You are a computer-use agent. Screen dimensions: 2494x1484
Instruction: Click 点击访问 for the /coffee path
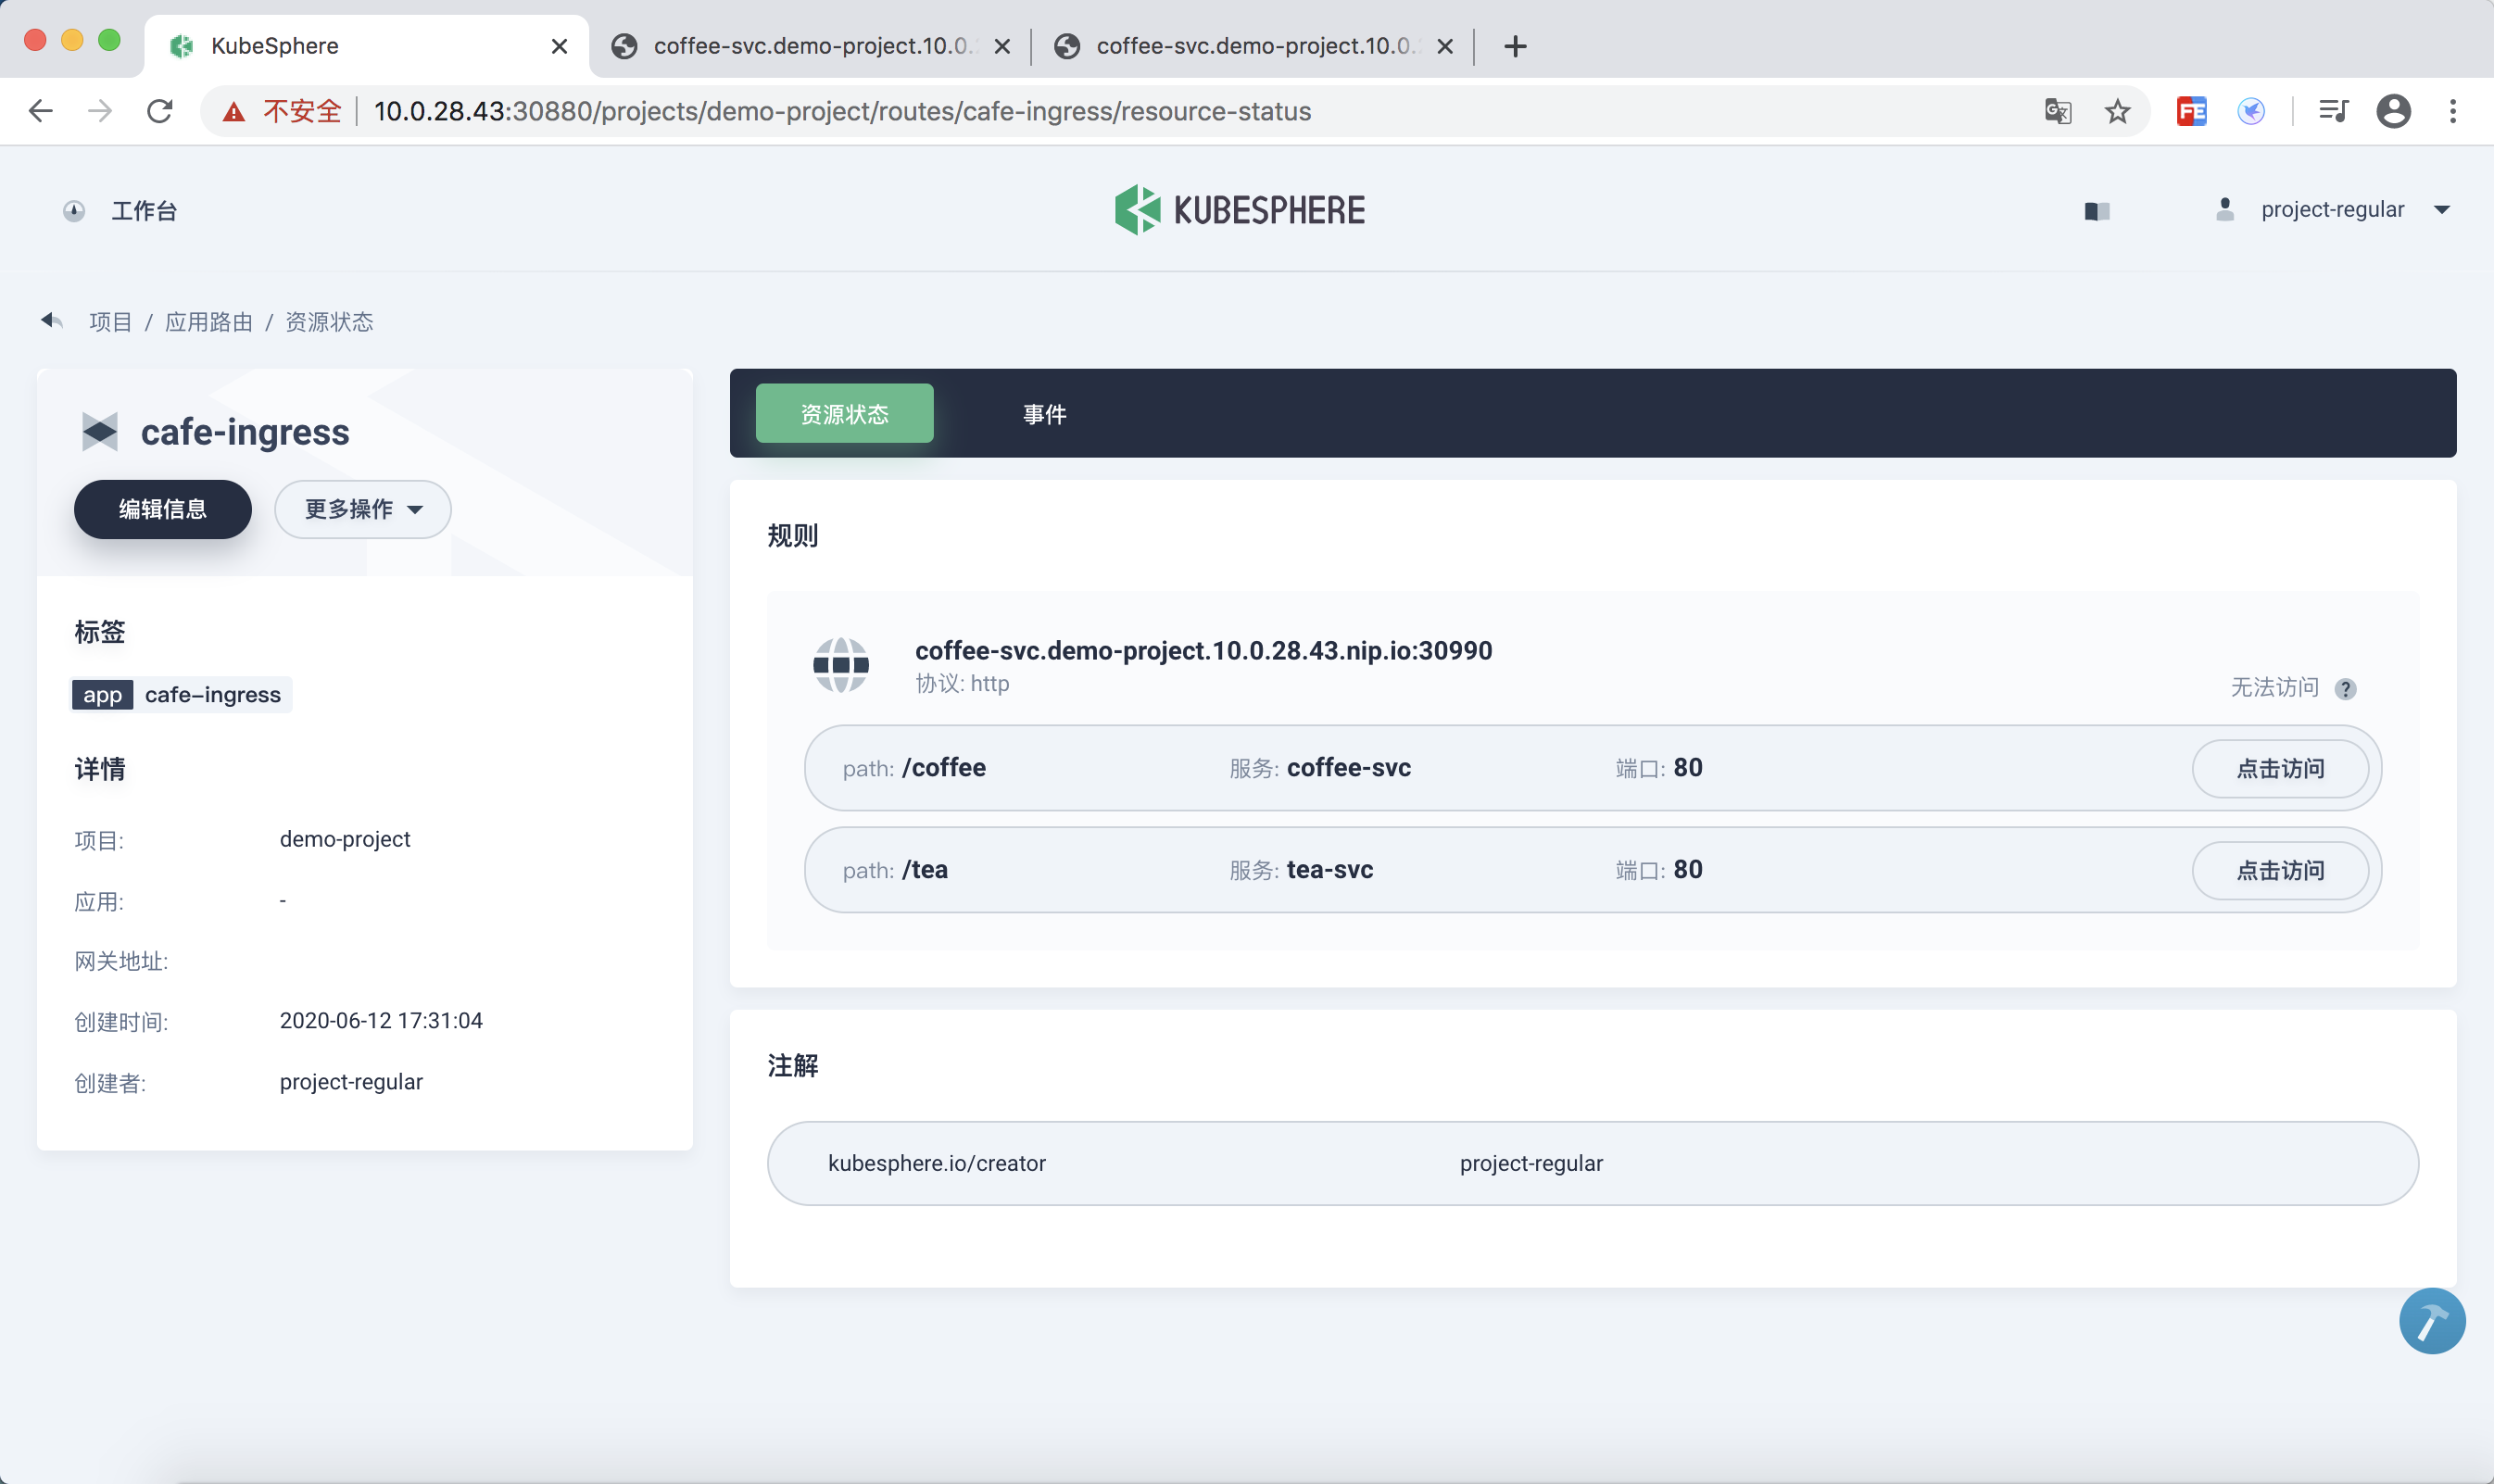[x=2279, y=768]
